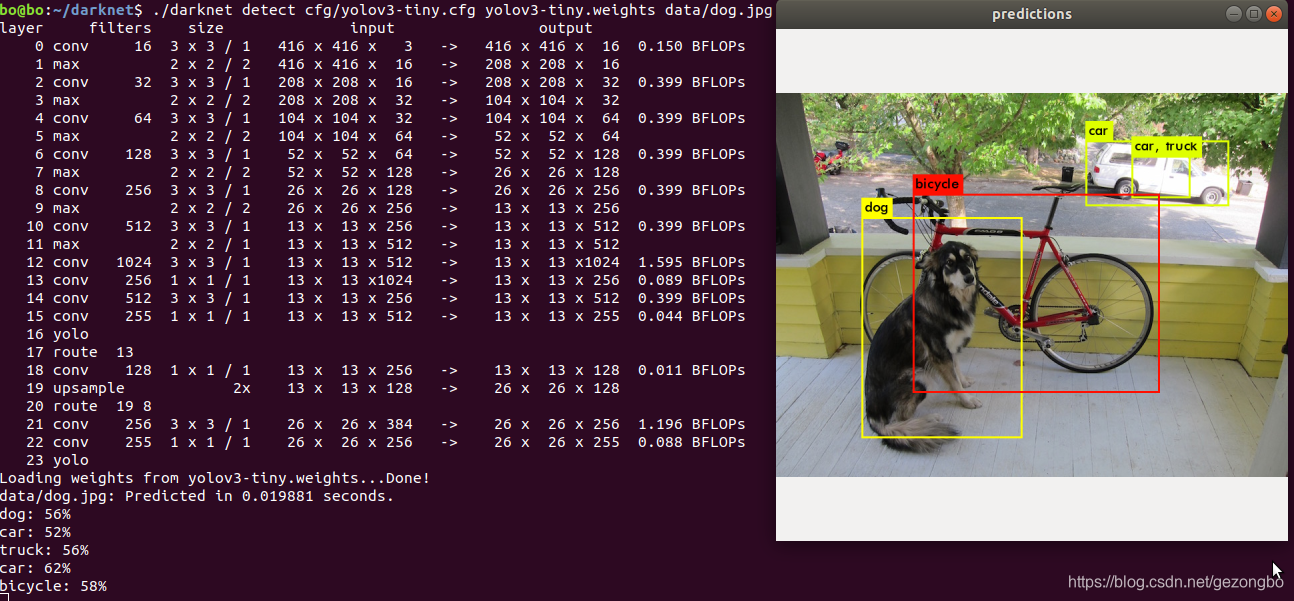Viewport: 1294px width, 601px height.
Task: Click 'Loading weights from yolov3-tiny.weights...Done!' line
Action: 215,478
